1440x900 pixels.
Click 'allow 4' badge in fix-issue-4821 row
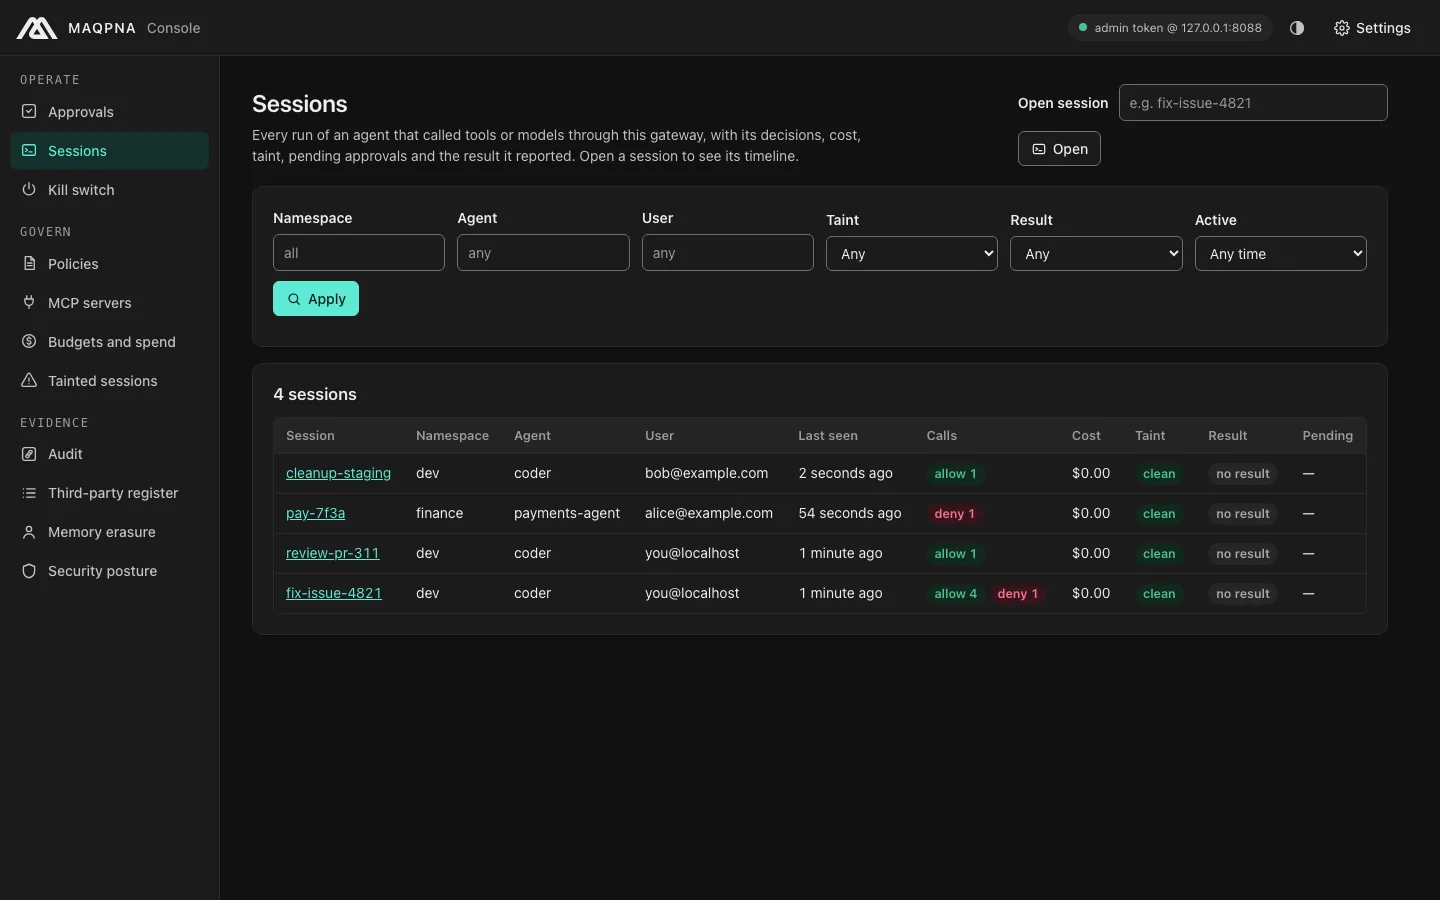click(x=956, y=594)
